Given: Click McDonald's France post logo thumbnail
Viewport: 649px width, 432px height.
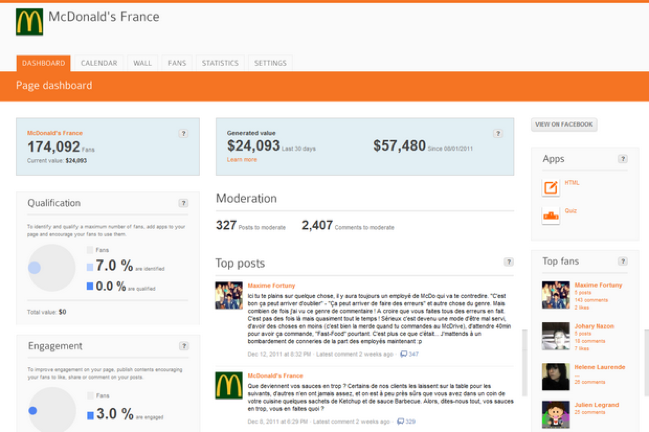Looking at the screenshot, I should point(229,385).
